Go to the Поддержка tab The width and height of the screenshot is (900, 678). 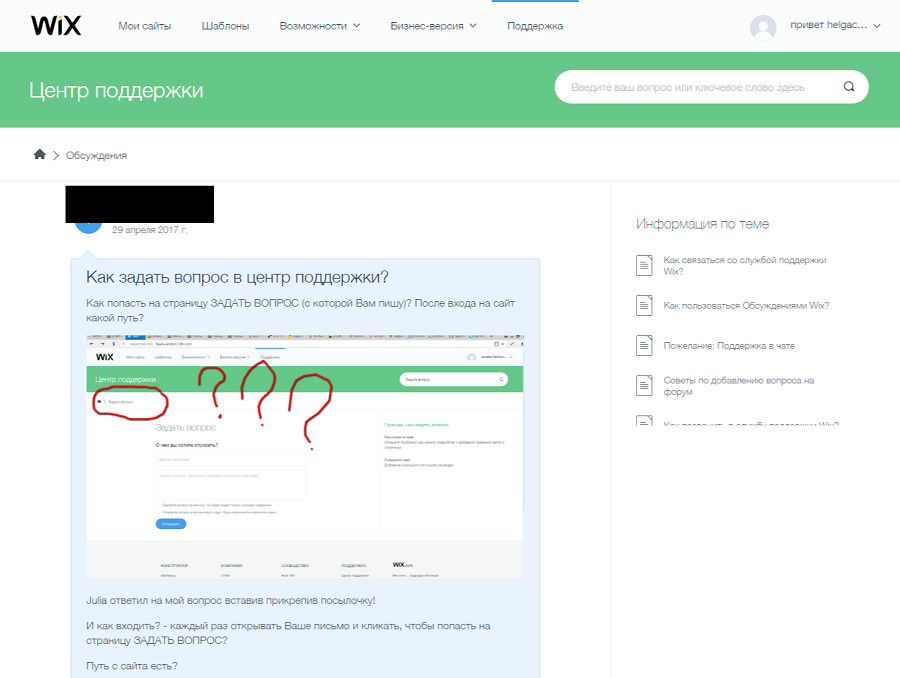coord(535,26)
